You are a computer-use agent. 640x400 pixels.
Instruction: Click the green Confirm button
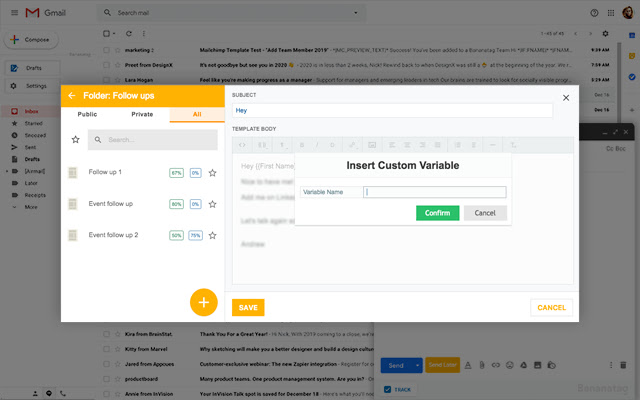coord(437,213)
